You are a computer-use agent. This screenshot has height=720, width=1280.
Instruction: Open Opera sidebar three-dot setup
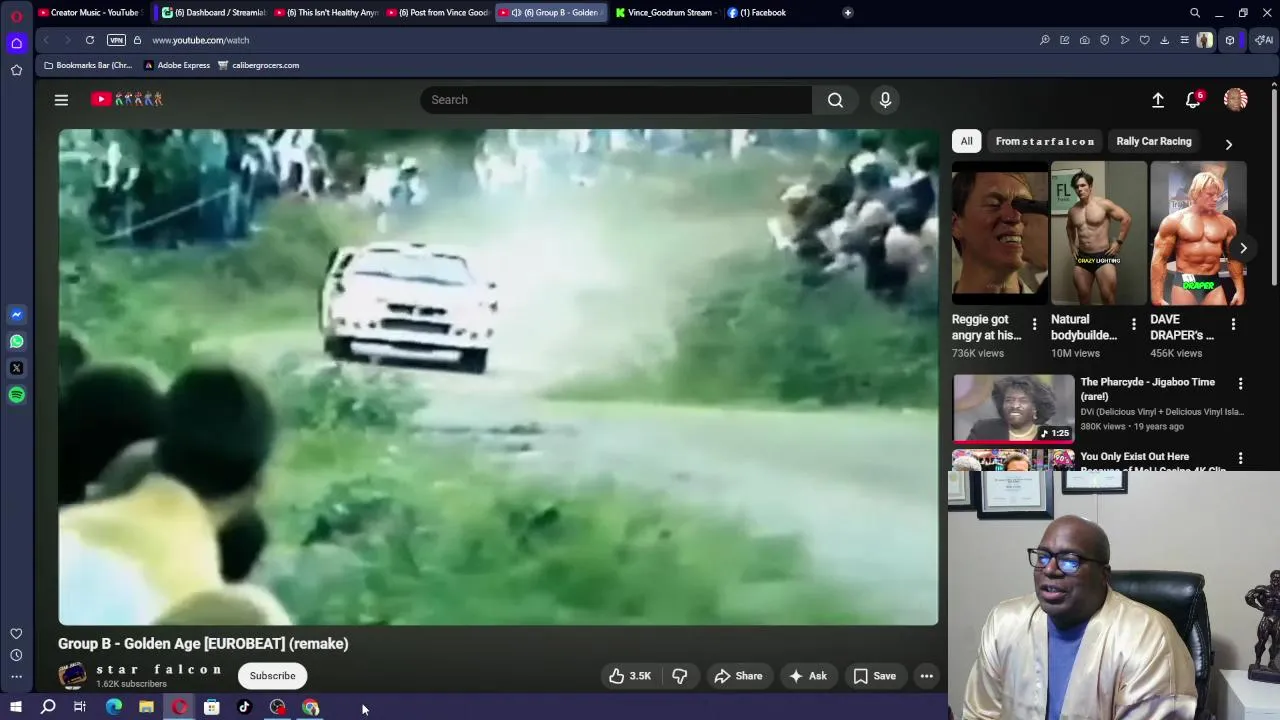16,676
